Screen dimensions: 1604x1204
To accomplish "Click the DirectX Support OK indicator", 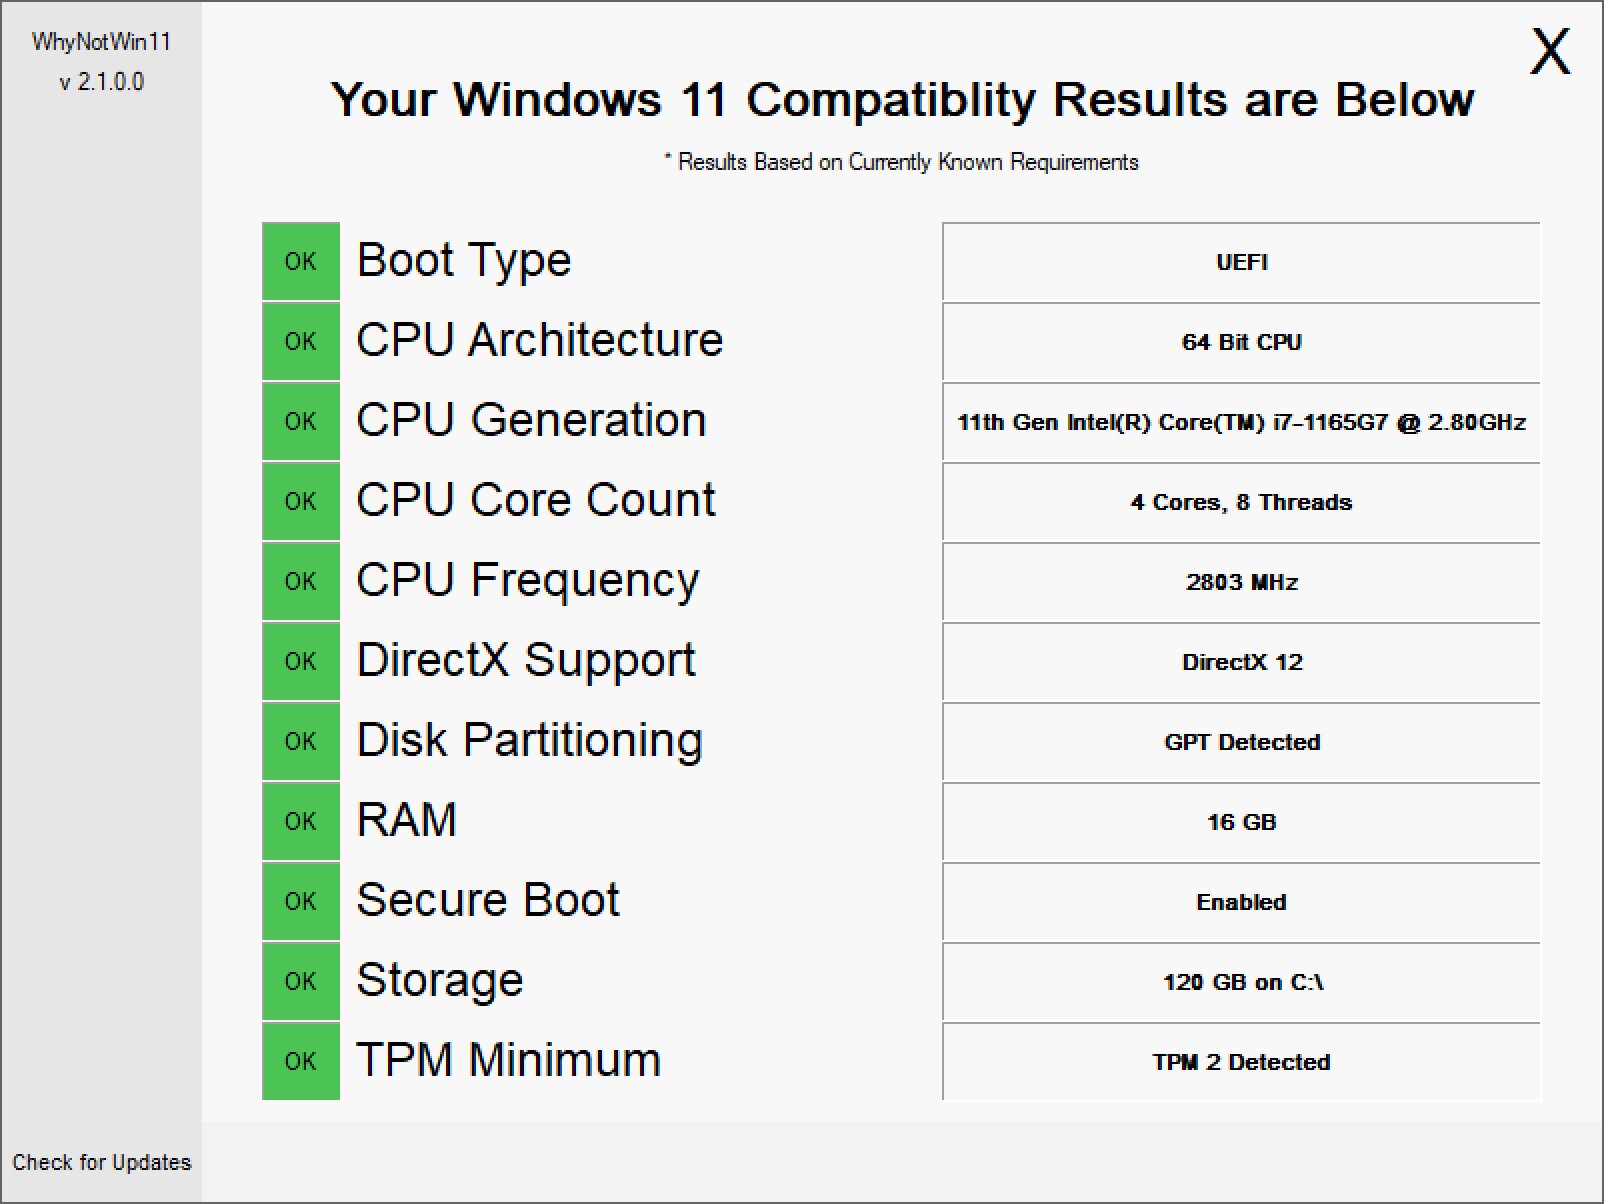I will click(300, 661).
